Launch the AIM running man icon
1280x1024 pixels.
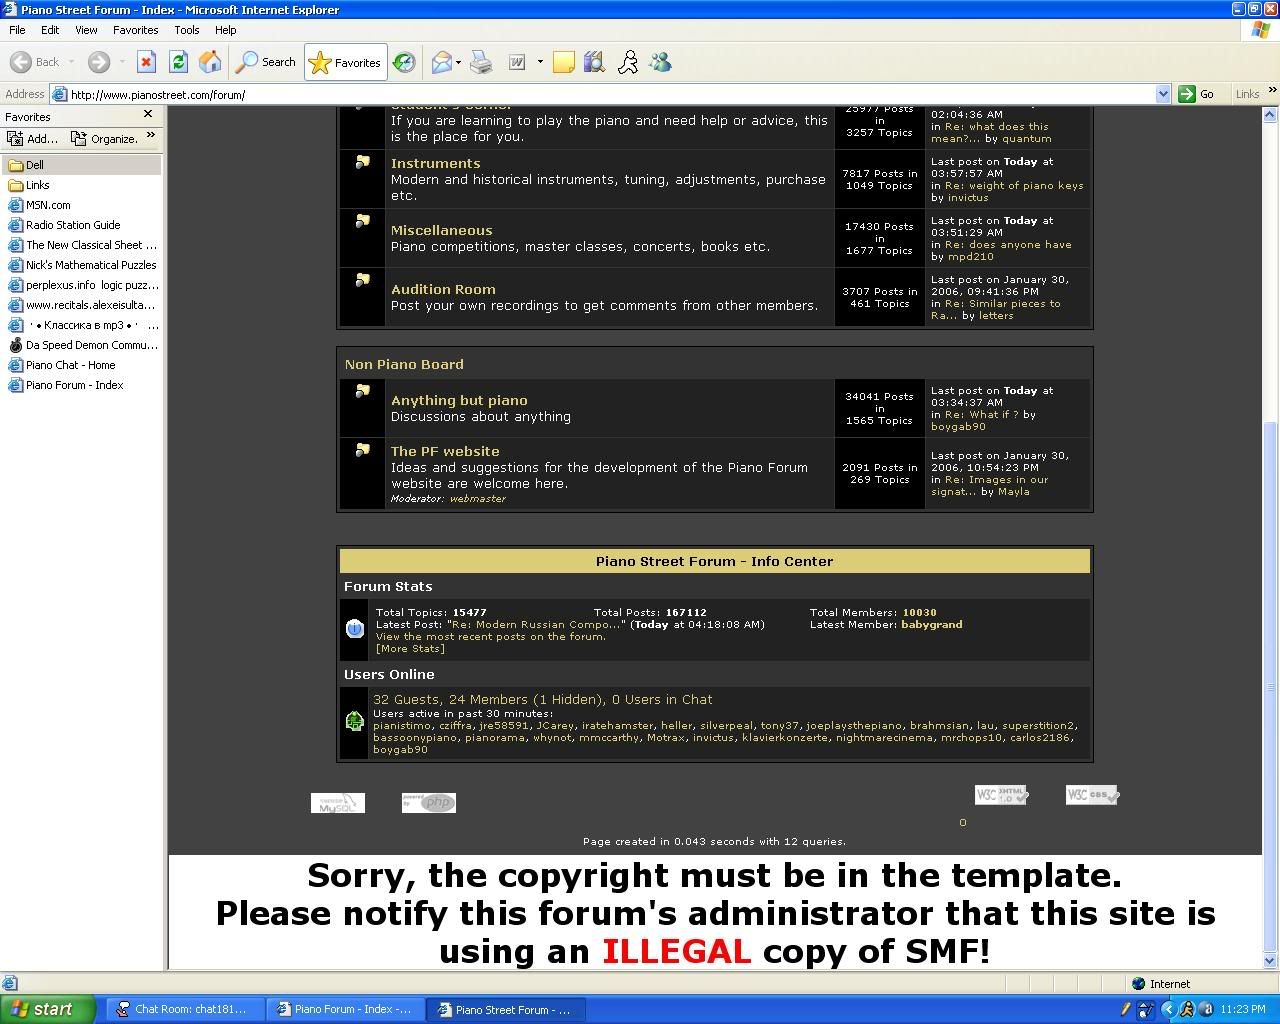[x=628, y=62]
